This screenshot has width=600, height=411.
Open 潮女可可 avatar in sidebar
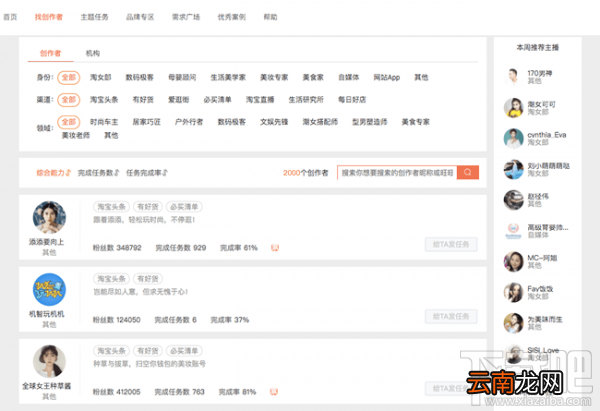(513, 108)
